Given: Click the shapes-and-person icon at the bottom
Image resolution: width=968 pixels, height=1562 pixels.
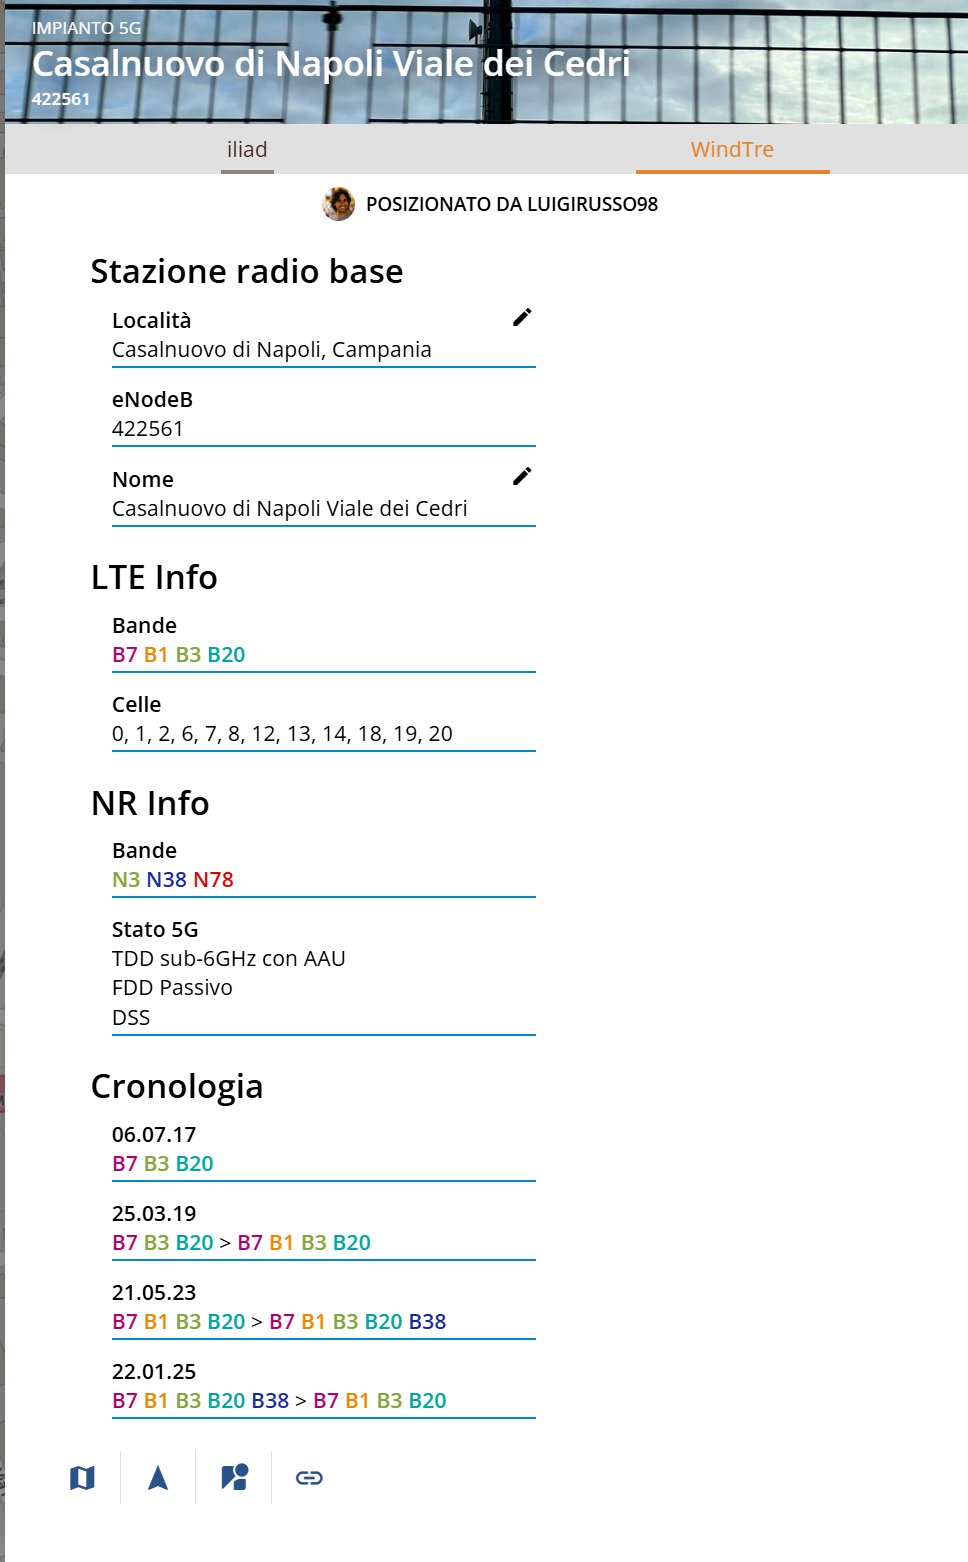Looking at the screenshot, I should pyautogui.click(x=234, y=1478).
